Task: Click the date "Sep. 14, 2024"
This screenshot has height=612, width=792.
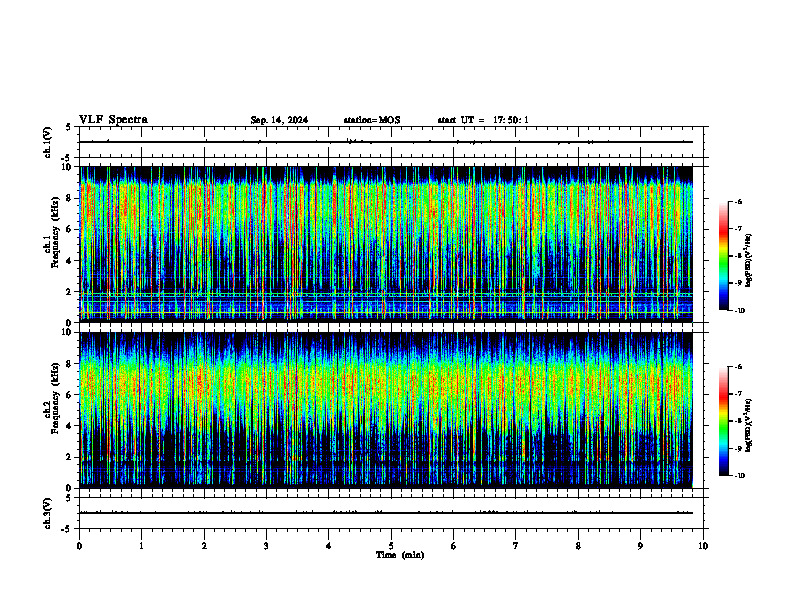Action: [279, 120]
